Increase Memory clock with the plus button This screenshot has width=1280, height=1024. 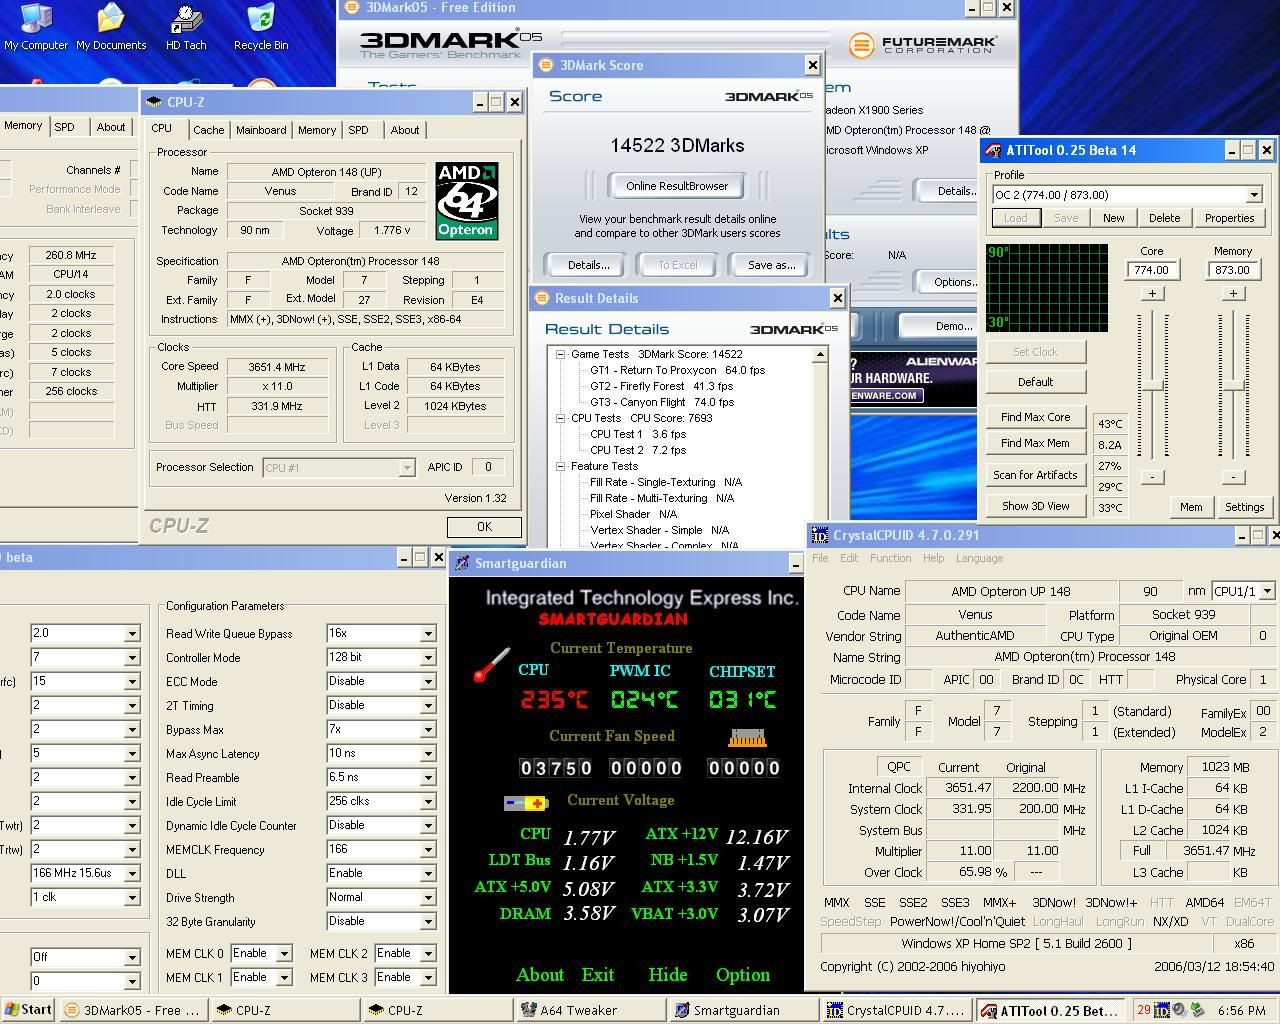[x=1233, y=293]
